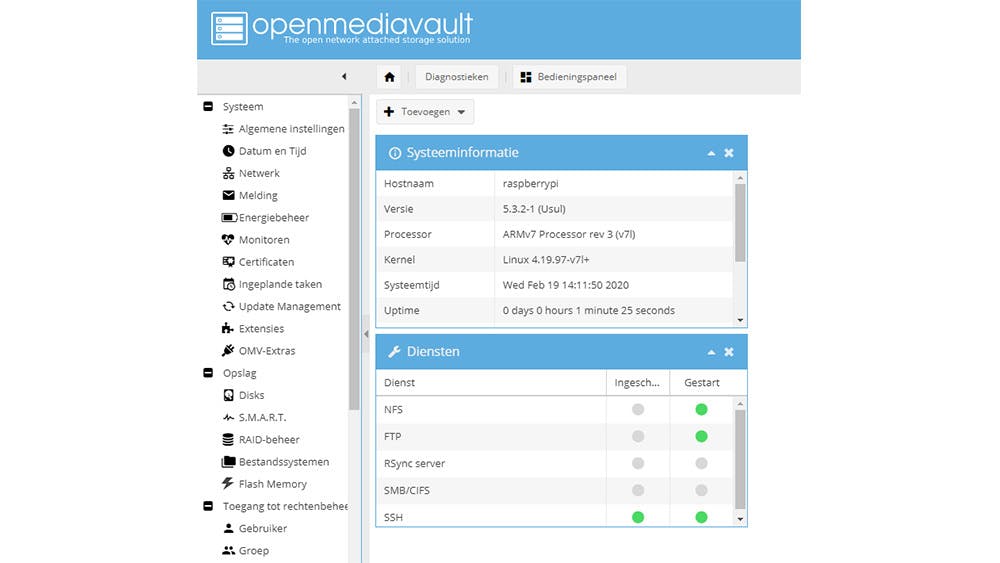Click the Ingeplande taken calendar icon
The height and width of the screenshot is (563, 1000).
pos(228,284)
